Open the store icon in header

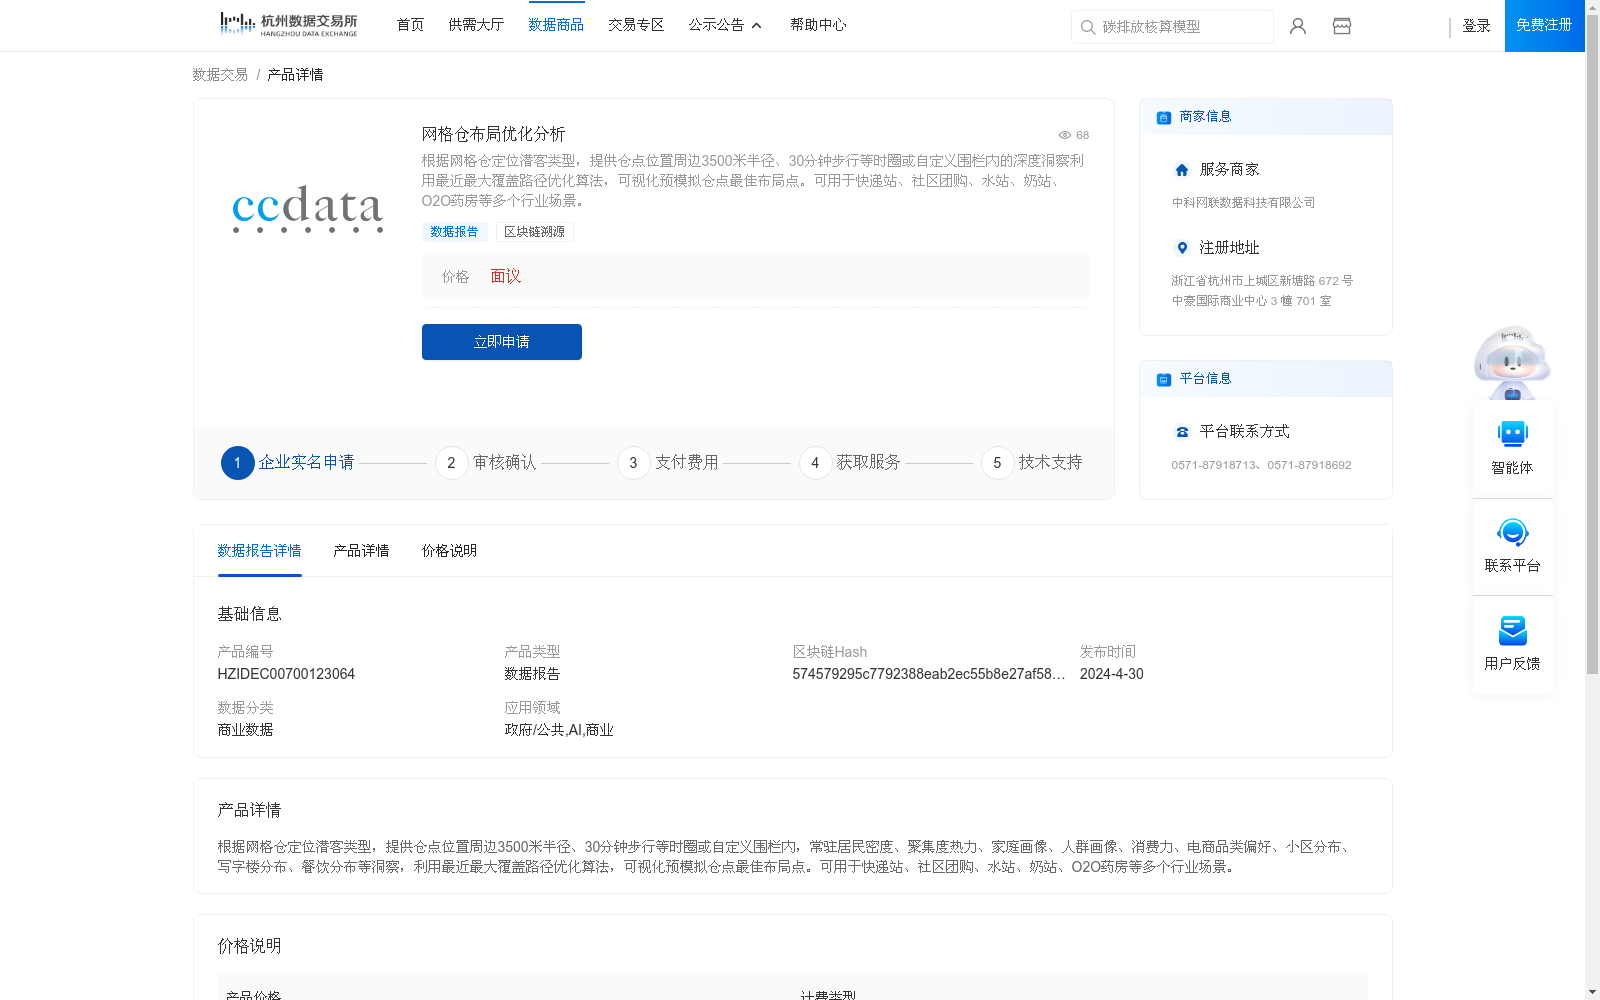coord(1342,26)
